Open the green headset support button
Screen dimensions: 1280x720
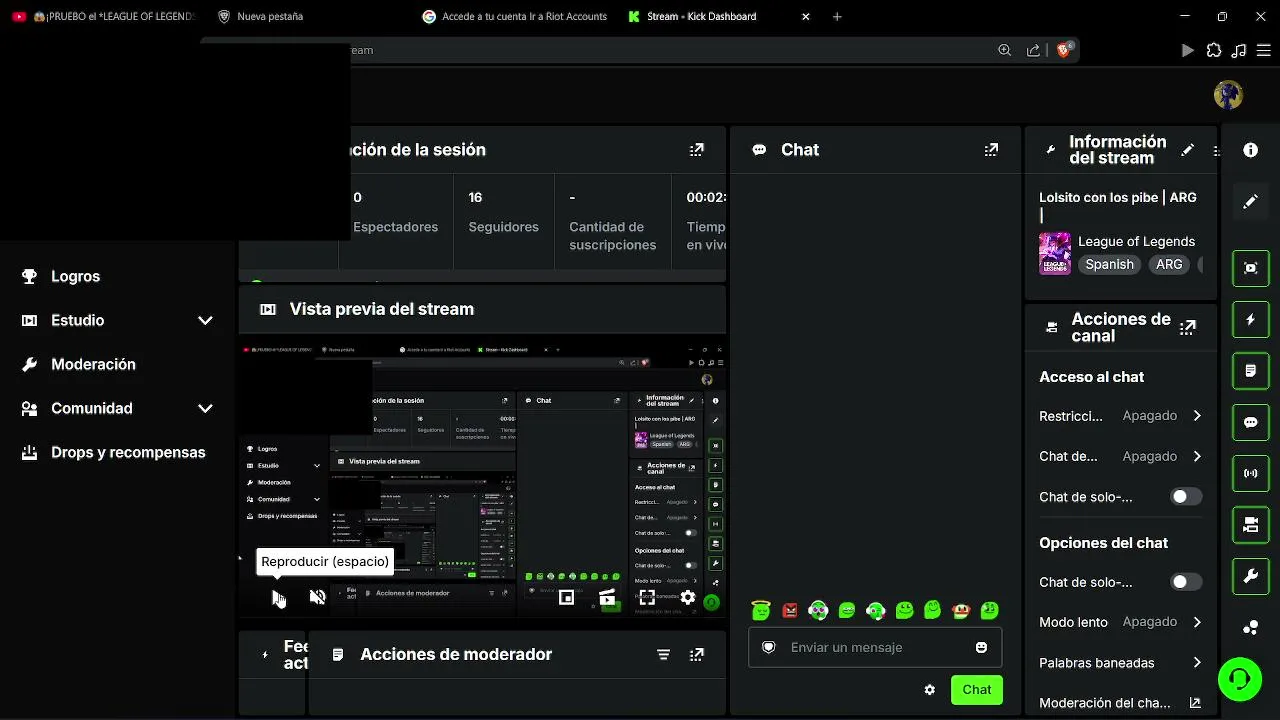[1240, 680]
